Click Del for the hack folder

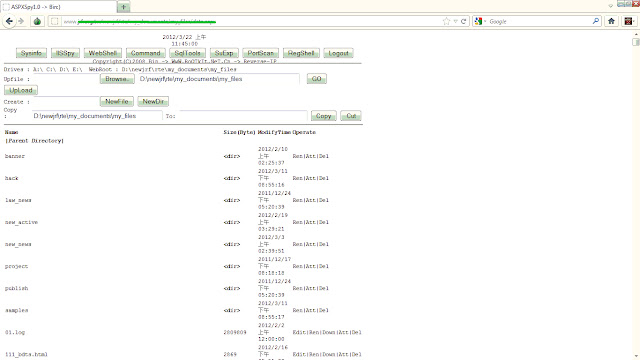pos(324,178)
